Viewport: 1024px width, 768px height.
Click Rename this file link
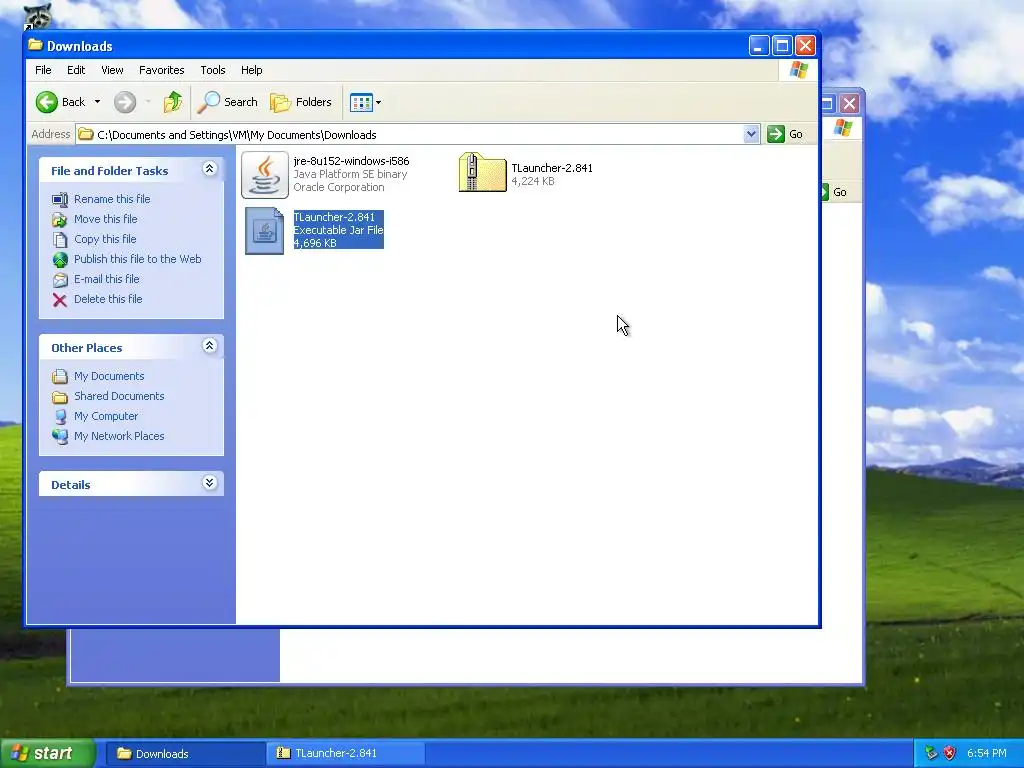pos(112,199)
